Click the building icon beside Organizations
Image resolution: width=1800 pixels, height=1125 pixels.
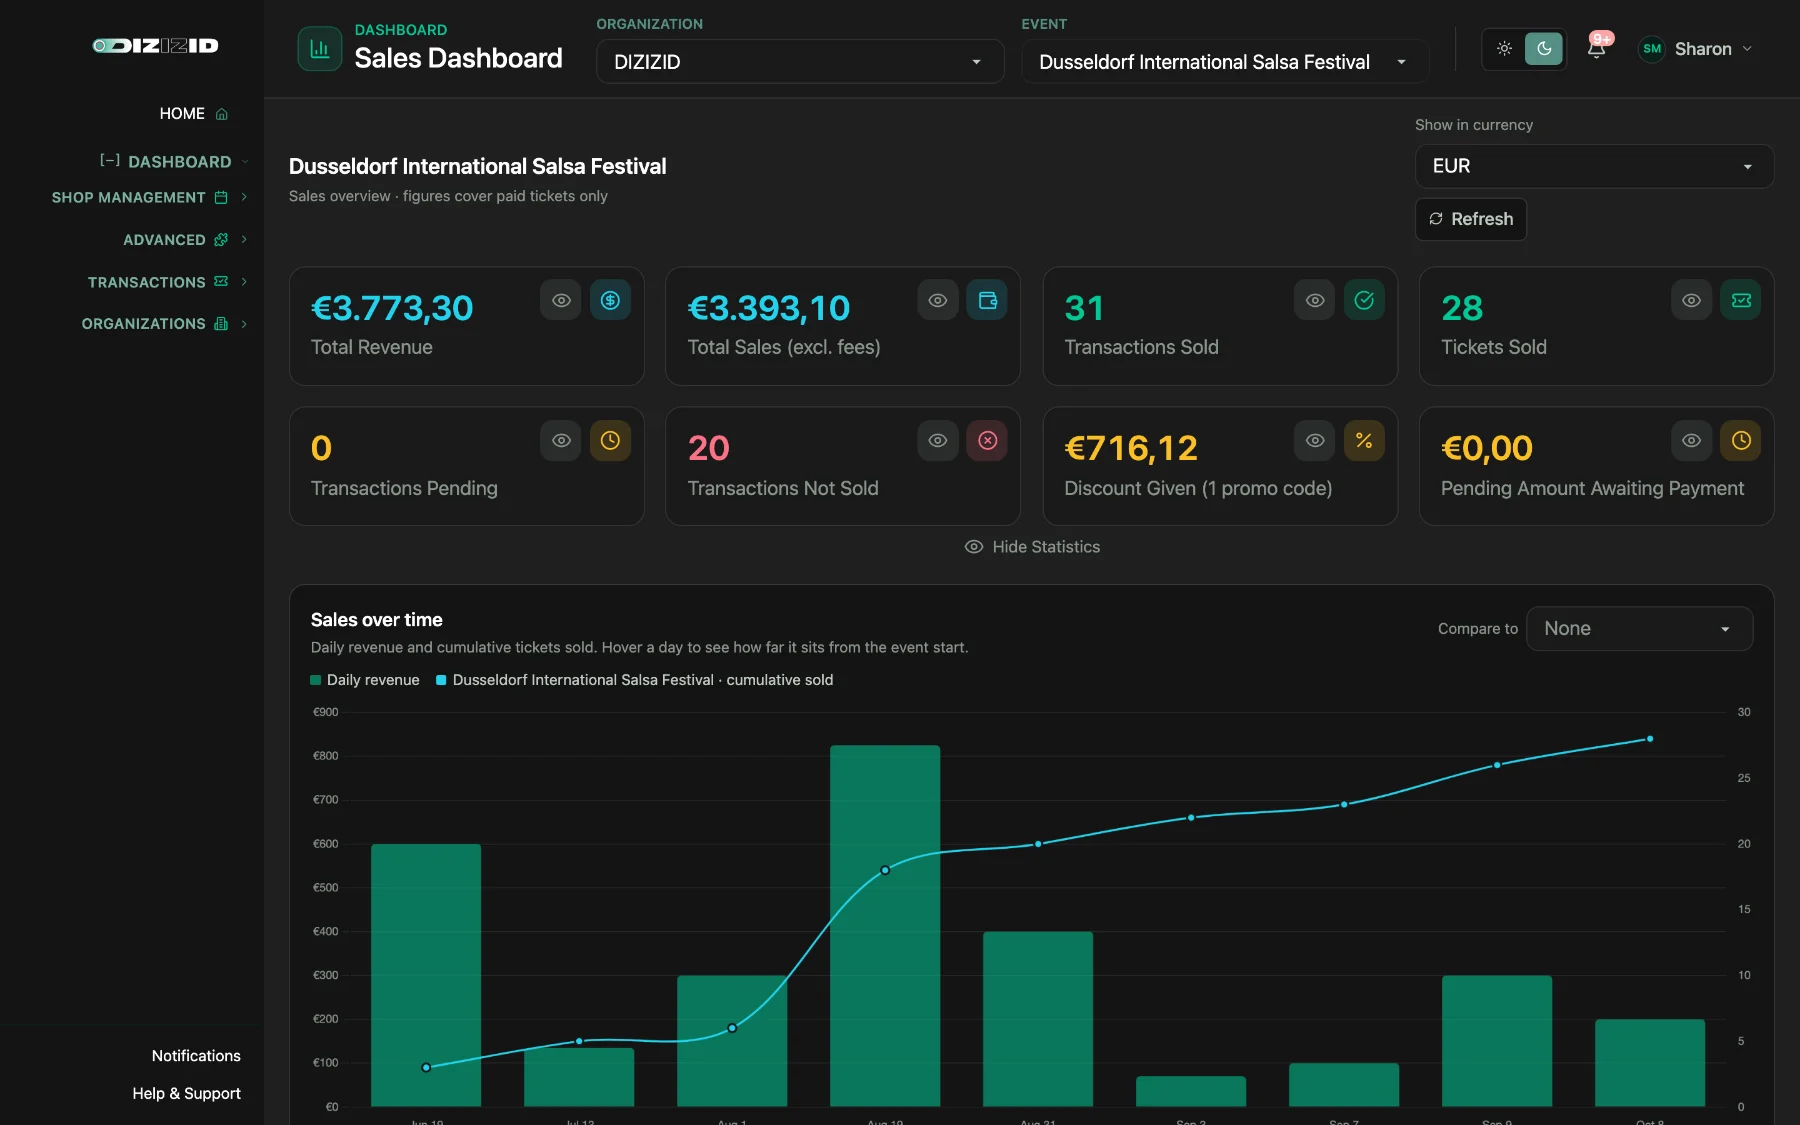pos(221,324)
